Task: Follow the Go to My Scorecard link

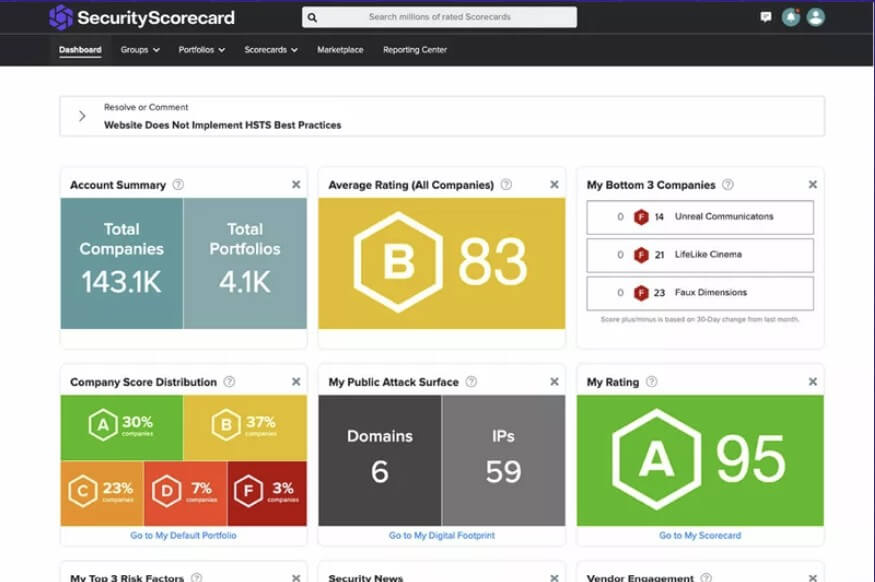Action: point(700,535)
